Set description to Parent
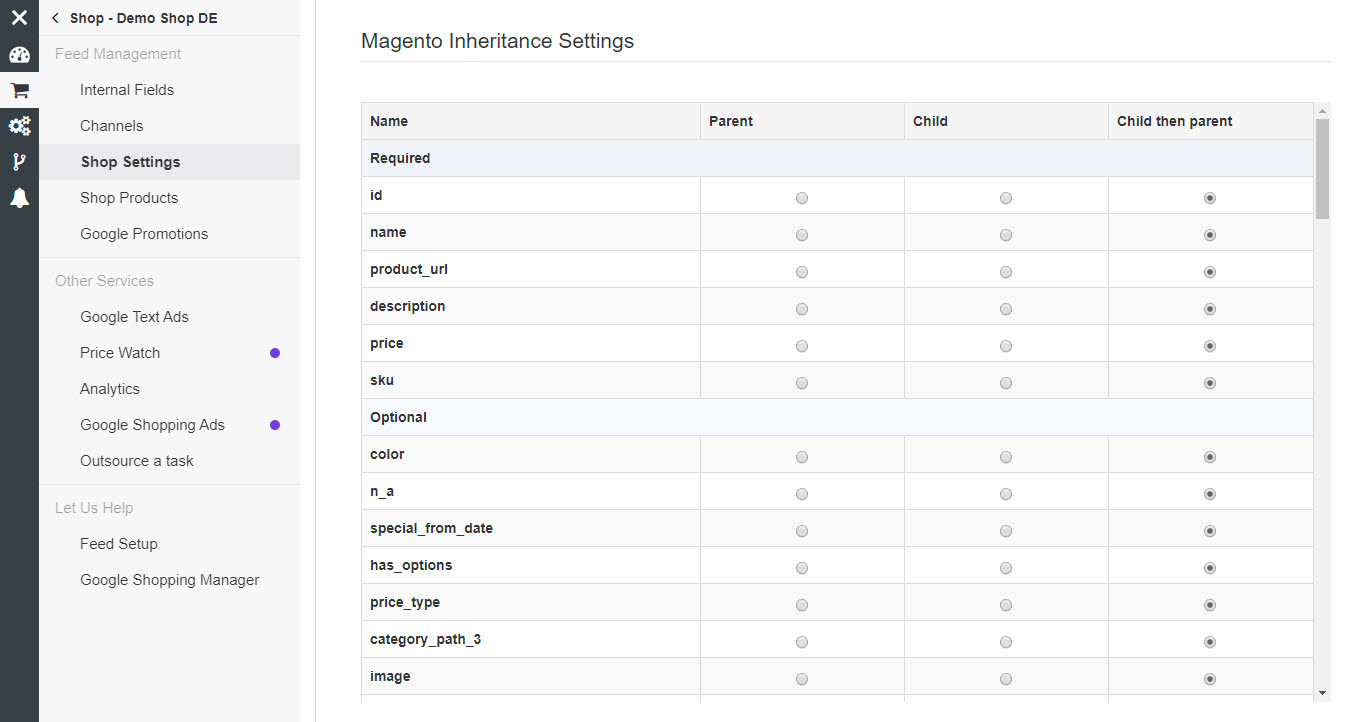This screenshot has width=1345, height=722. 802,309
